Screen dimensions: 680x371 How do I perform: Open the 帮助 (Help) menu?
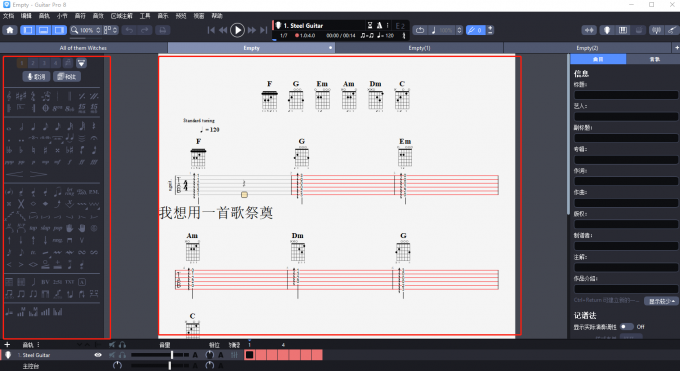217,16
